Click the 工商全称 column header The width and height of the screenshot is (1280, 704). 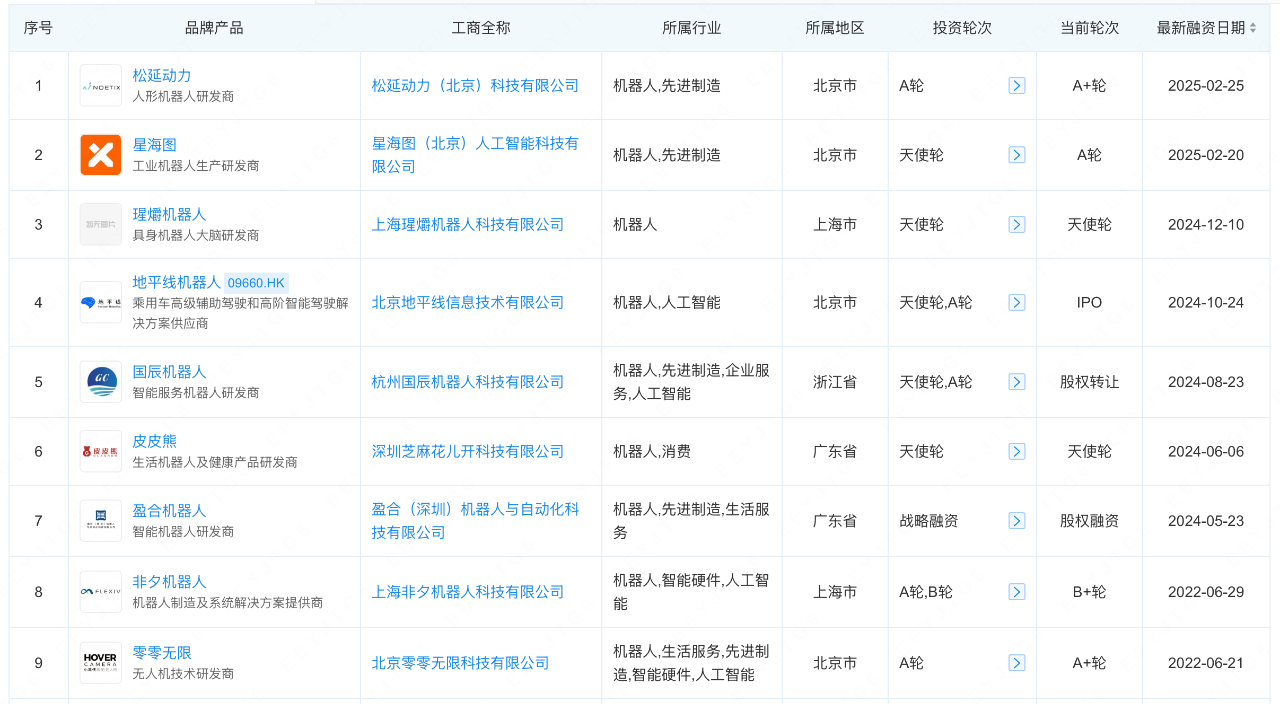(x=481, y=28)
